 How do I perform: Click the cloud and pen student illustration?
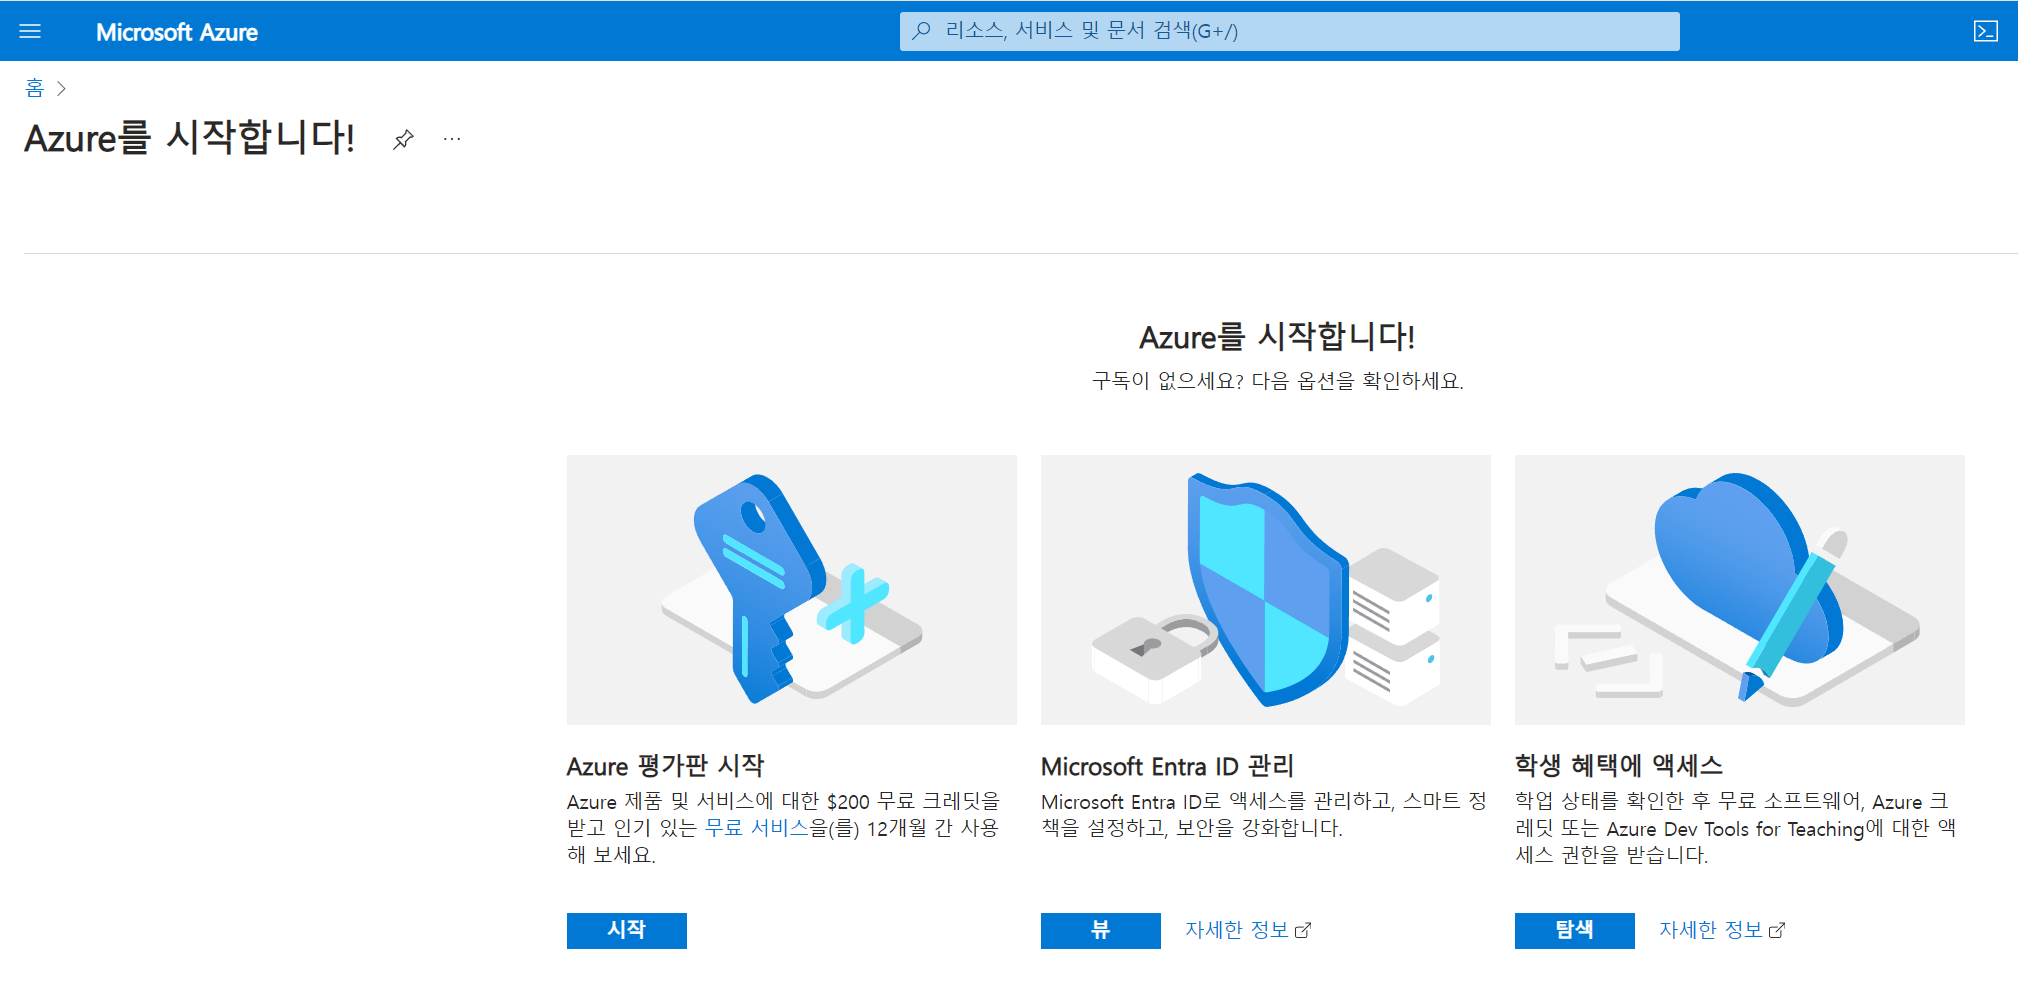(x=1739, y=589)
